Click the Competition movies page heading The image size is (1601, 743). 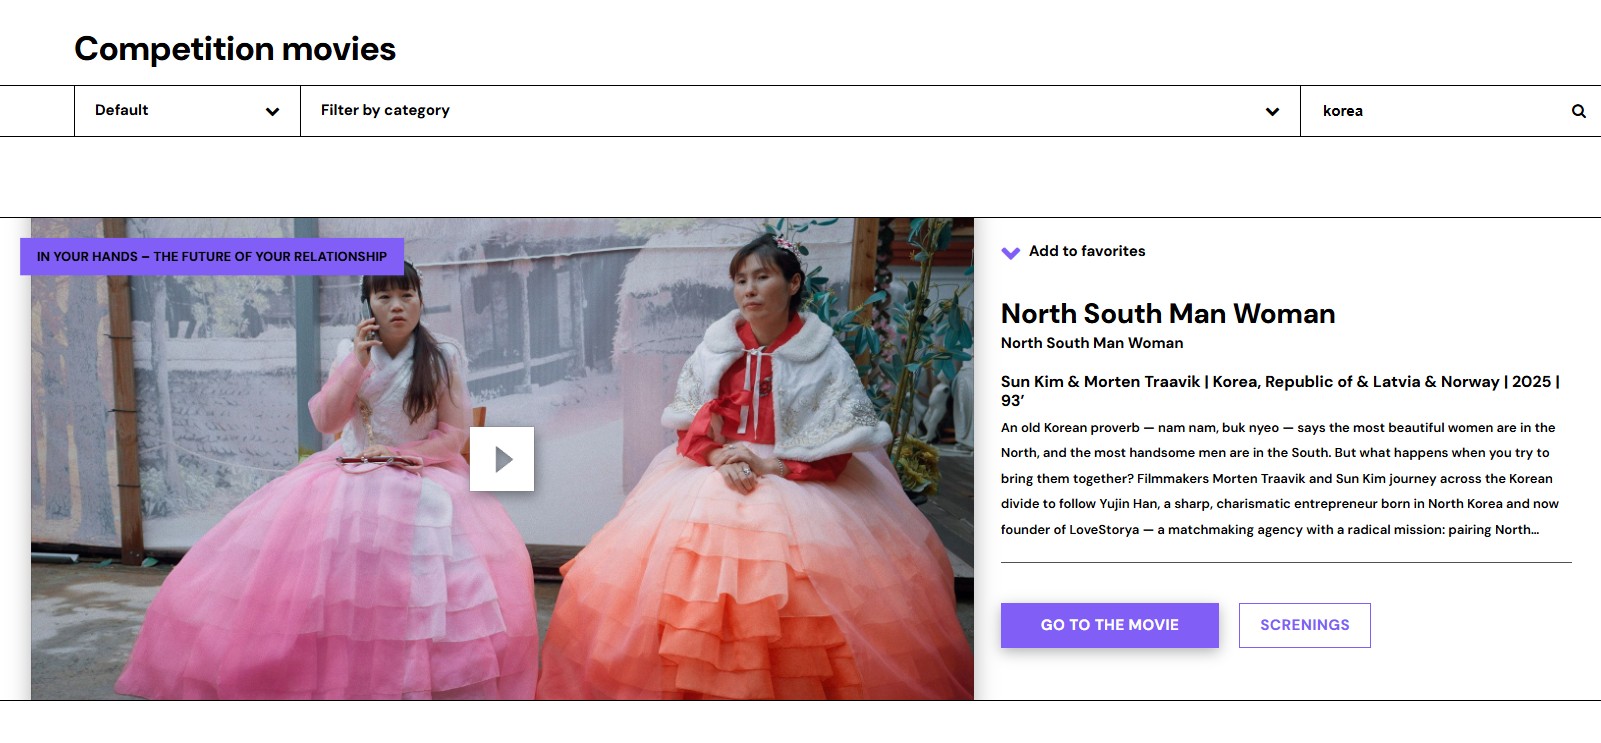(235, 49)
